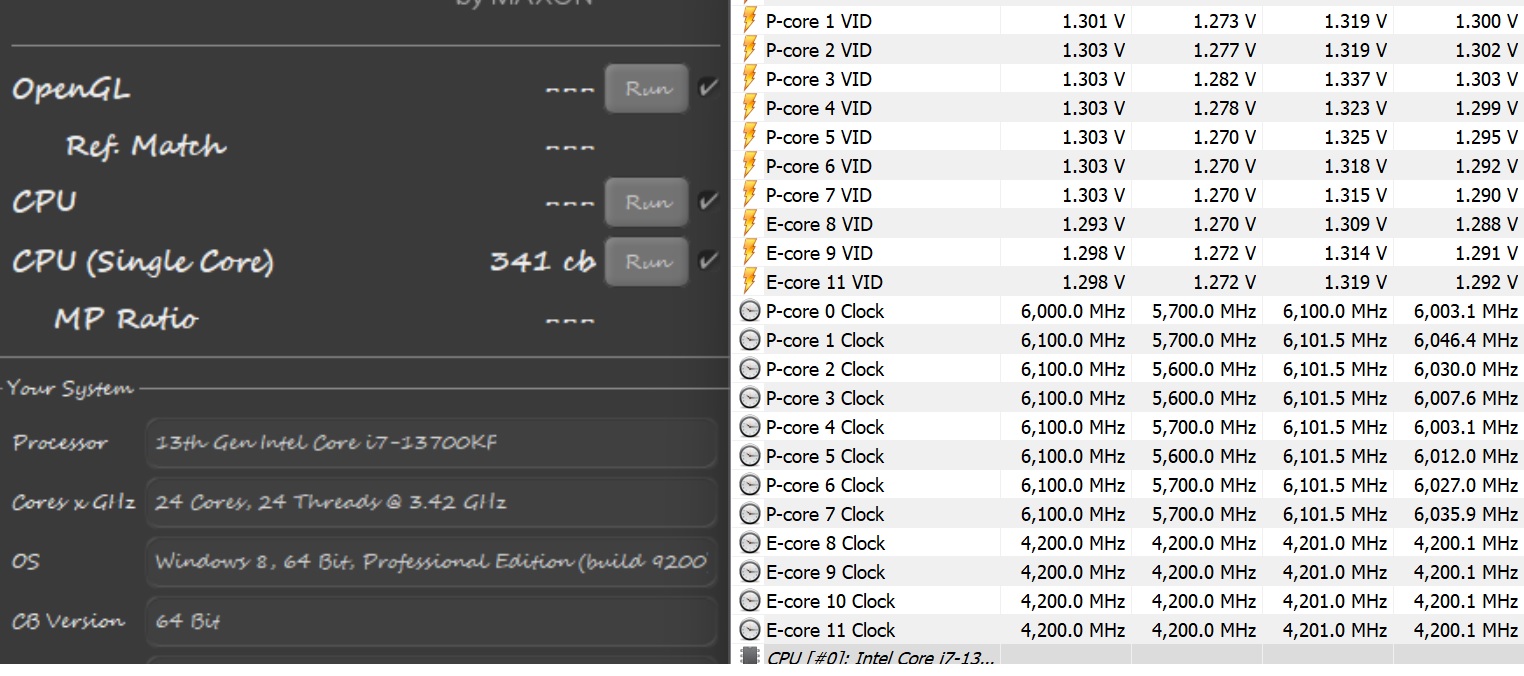Click the chip icon beside CPU [#0] Intel Core
Screen dimensions: 1524x676
point(750,657)
